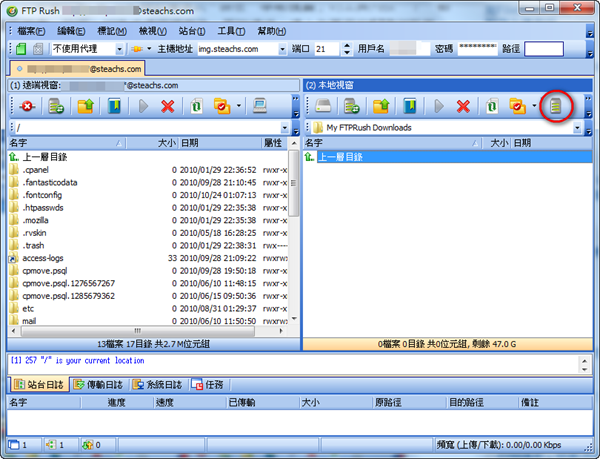Screen dimensions: 600x459
Task: Click log pane scroll down arrow
Action: pyautogui.click(x=584, y=369)
